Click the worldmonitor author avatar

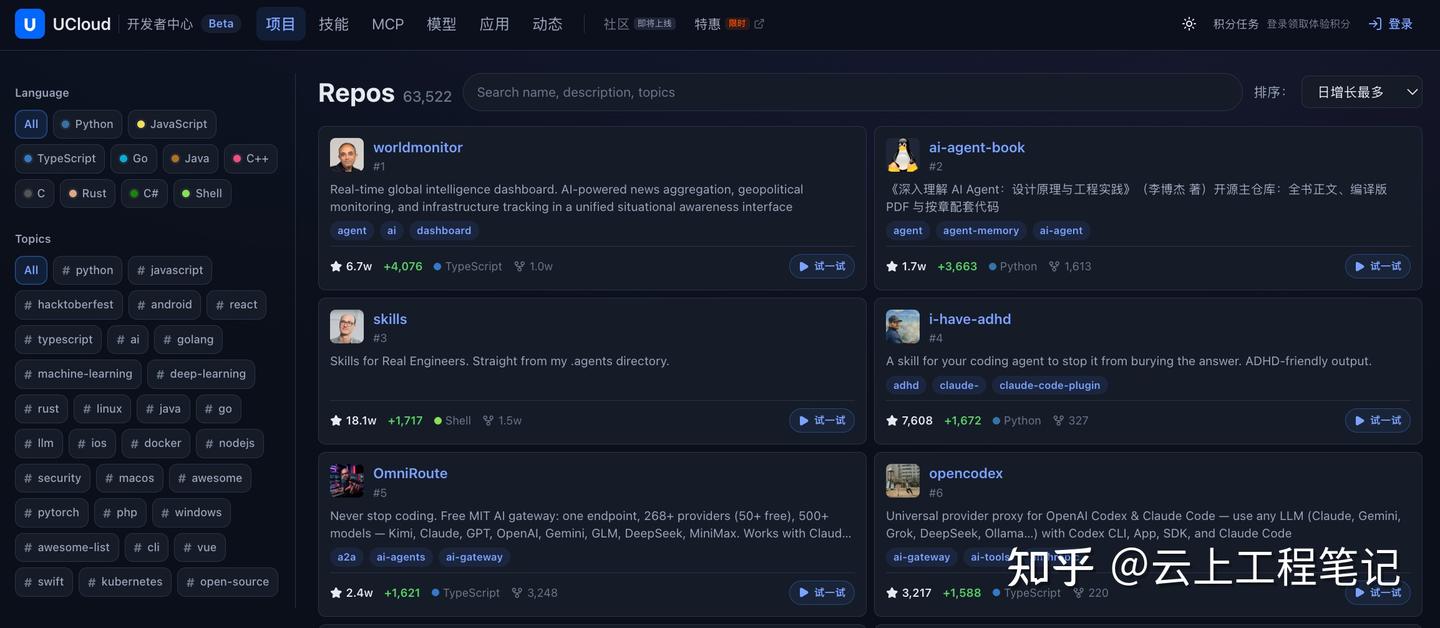pos(347,155)
